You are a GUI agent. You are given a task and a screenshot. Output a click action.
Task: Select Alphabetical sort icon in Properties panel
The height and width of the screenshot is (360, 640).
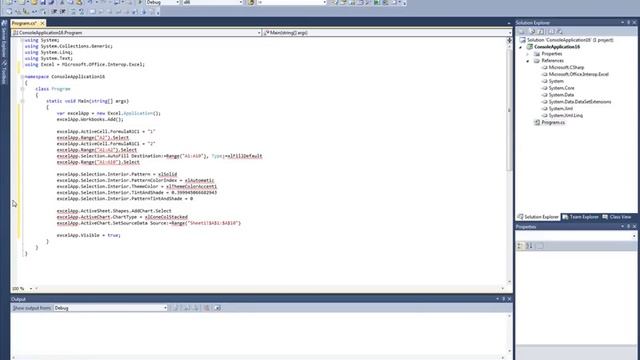click(x=529, y=246)
